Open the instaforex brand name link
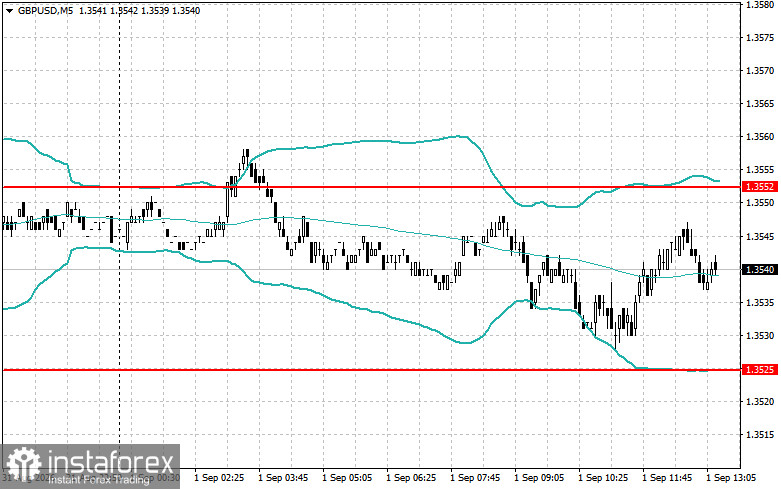Viewport: 781px width, 489px height. click(111, 462)
